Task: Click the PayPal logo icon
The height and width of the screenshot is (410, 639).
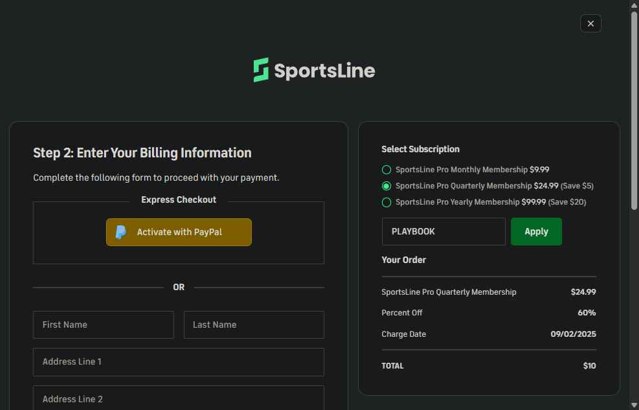Action: (x=121, y=232)
